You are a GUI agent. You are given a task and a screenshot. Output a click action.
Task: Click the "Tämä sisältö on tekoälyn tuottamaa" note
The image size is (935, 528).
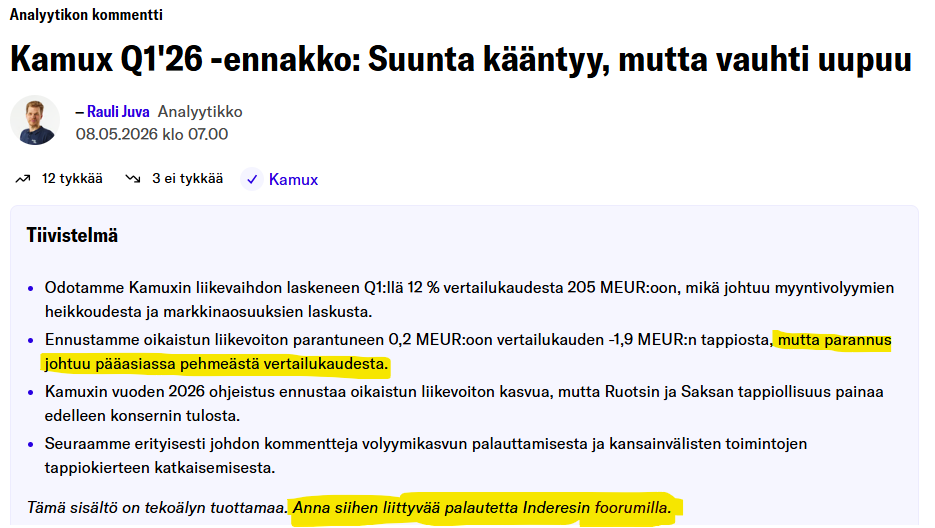157,508
